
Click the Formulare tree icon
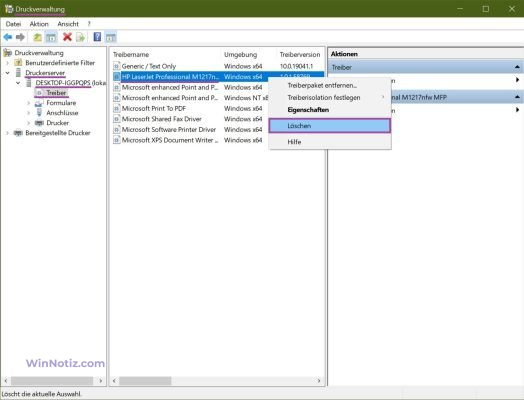(39, 103)
